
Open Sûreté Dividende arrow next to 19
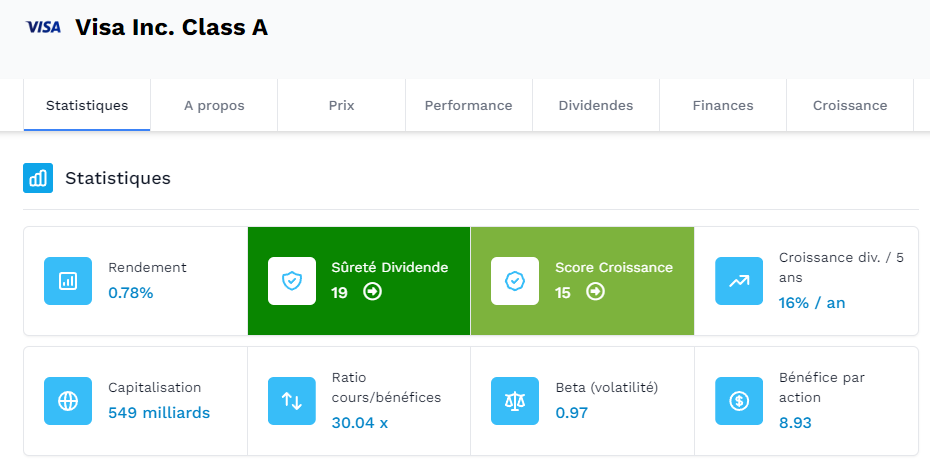coord(372,292)
